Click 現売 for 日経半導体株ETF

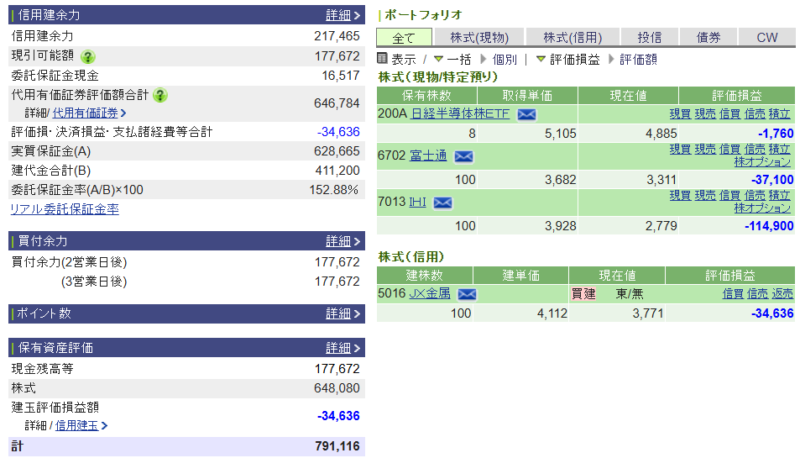point(705,114)
